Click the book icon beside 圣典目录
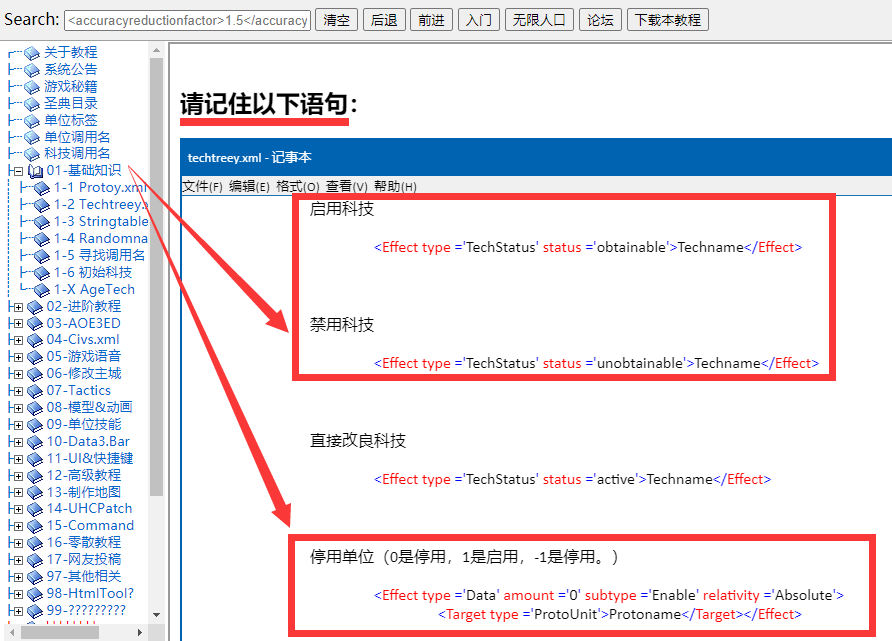This screenshot has height=641, width=892. 32,104
